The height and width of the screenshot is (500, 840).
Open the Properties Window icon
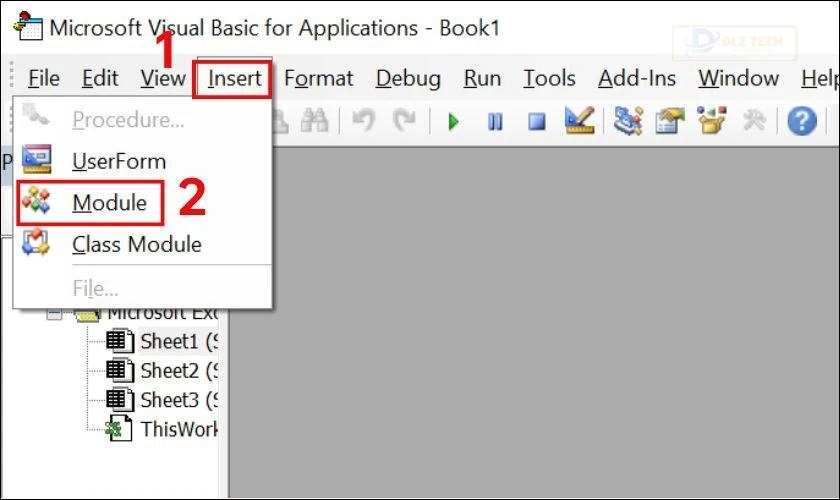tap(670, 121)
